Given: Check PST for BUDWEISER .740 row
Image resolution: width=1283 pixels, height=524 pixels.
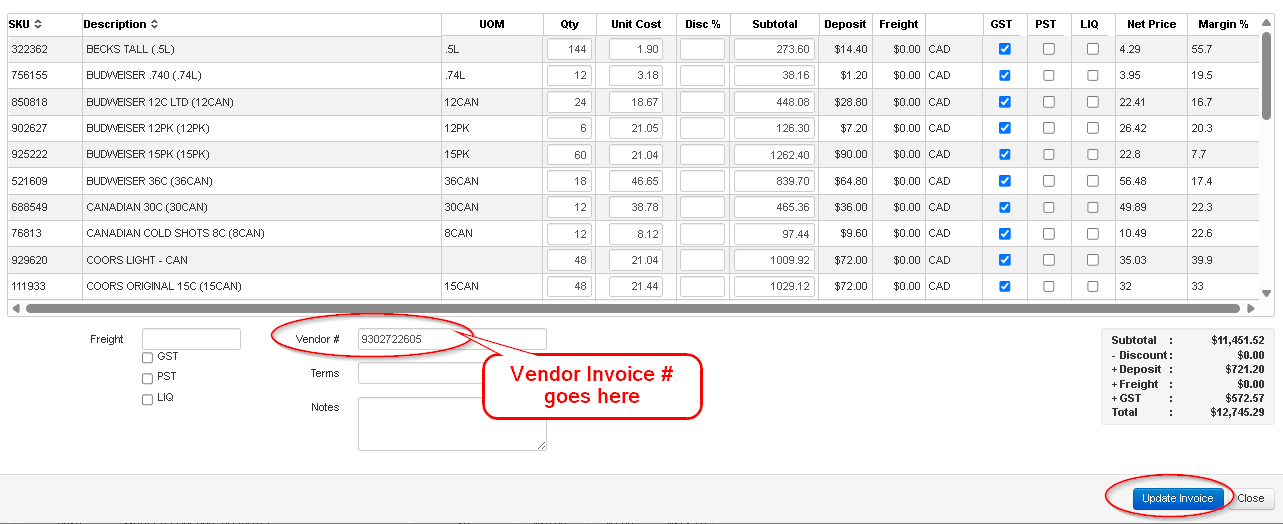Looking at the screenshot, I should tap(1048, 75).
